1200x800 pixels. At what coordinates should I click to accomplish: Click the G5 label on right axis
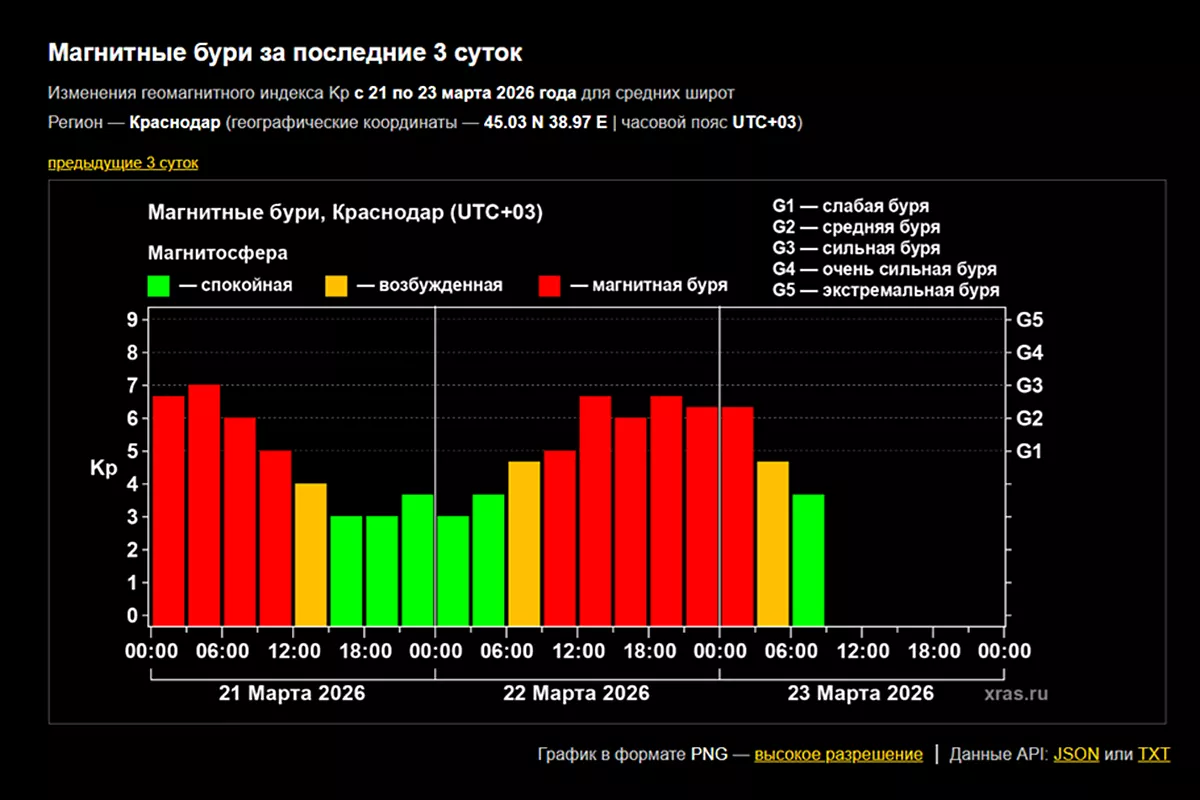[1029, 321]
